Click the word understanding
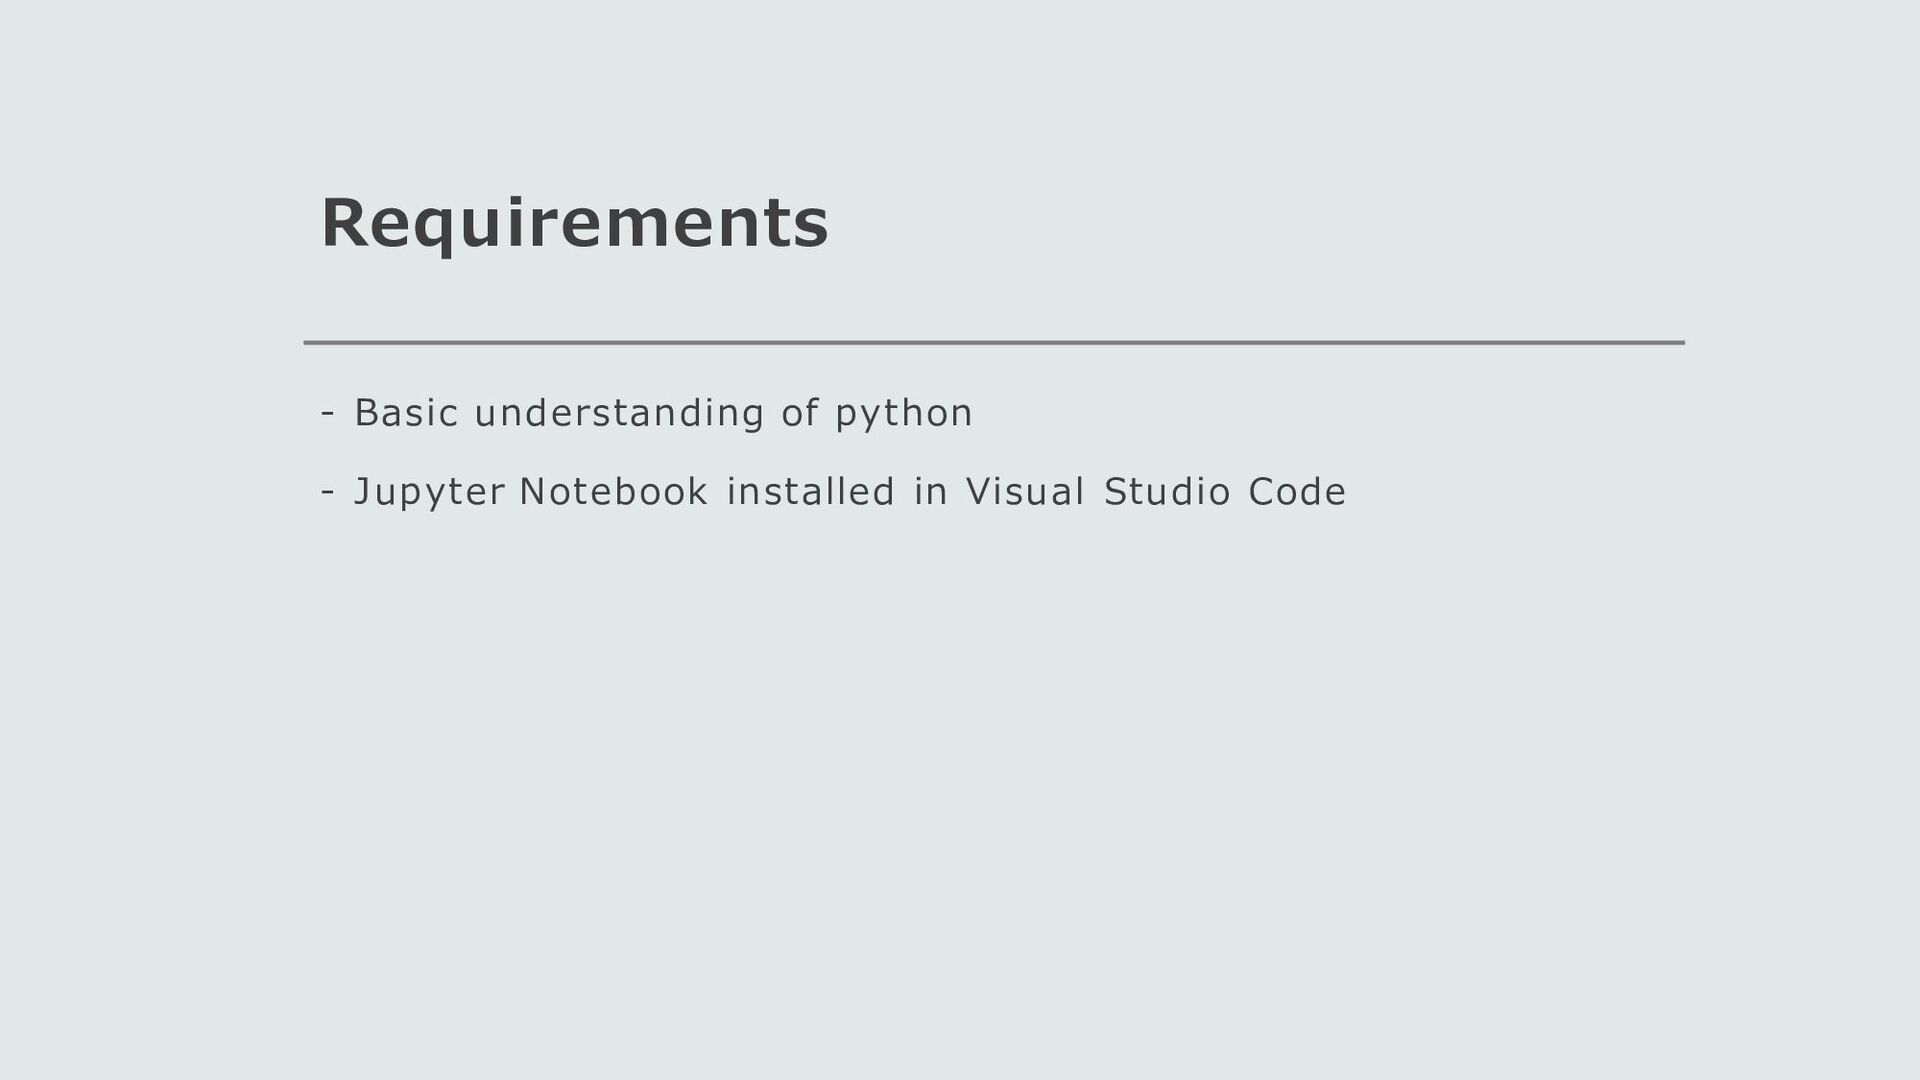 [x=619, y=413]
